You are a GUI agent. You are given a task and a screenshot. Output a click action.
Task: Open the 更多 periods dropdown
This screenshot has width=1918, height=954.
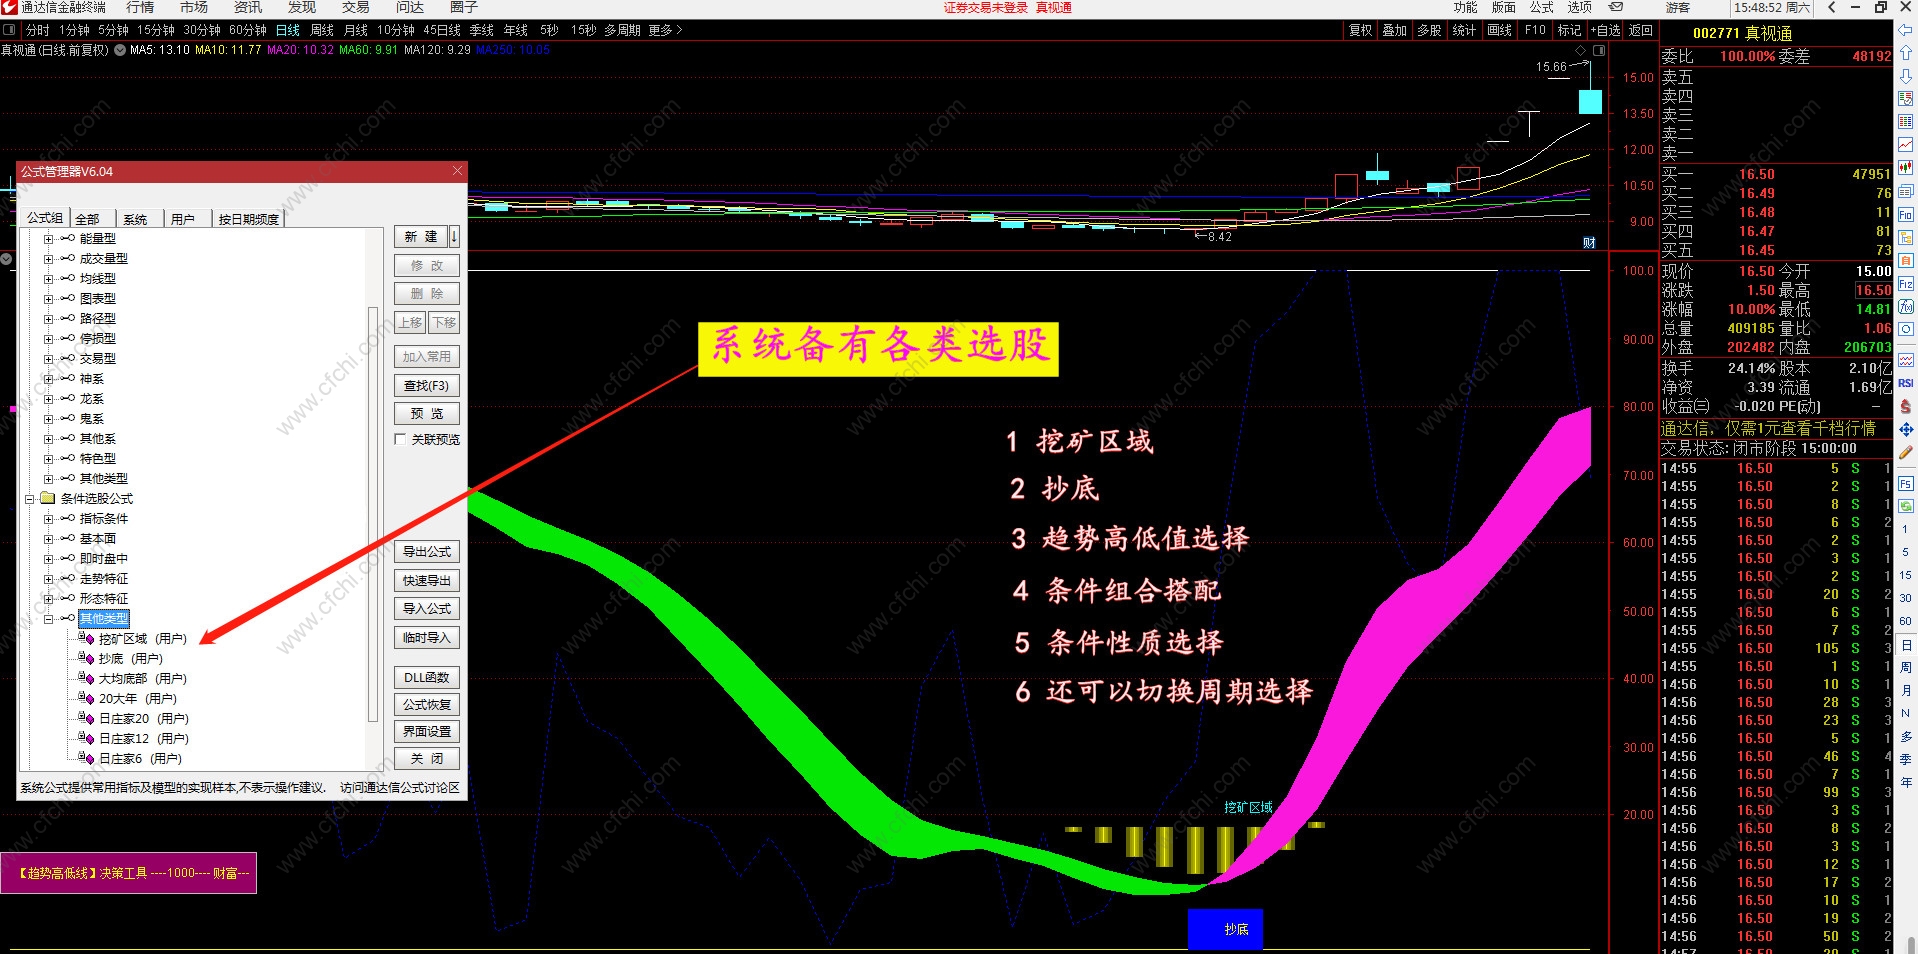tap(665, 30)
